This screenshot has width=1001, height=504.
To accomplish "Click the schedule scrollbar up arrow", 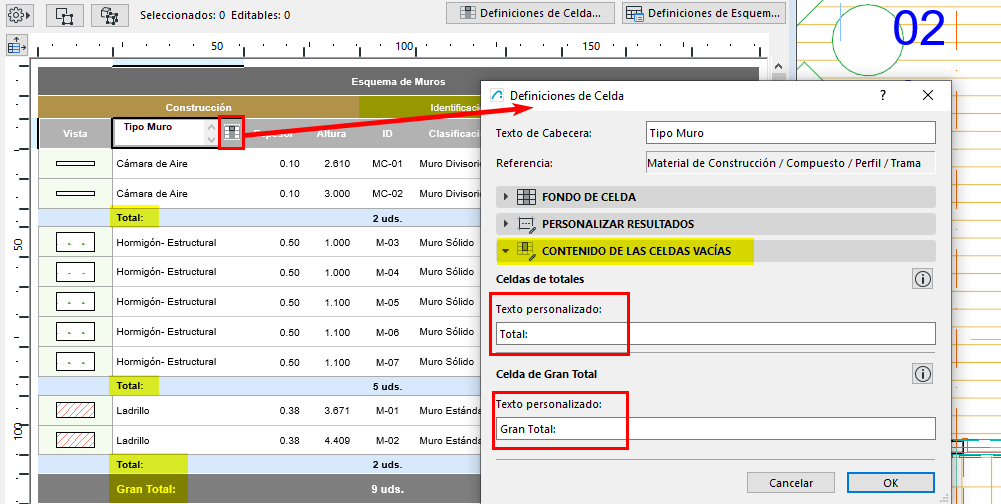I will click(778, 66).
